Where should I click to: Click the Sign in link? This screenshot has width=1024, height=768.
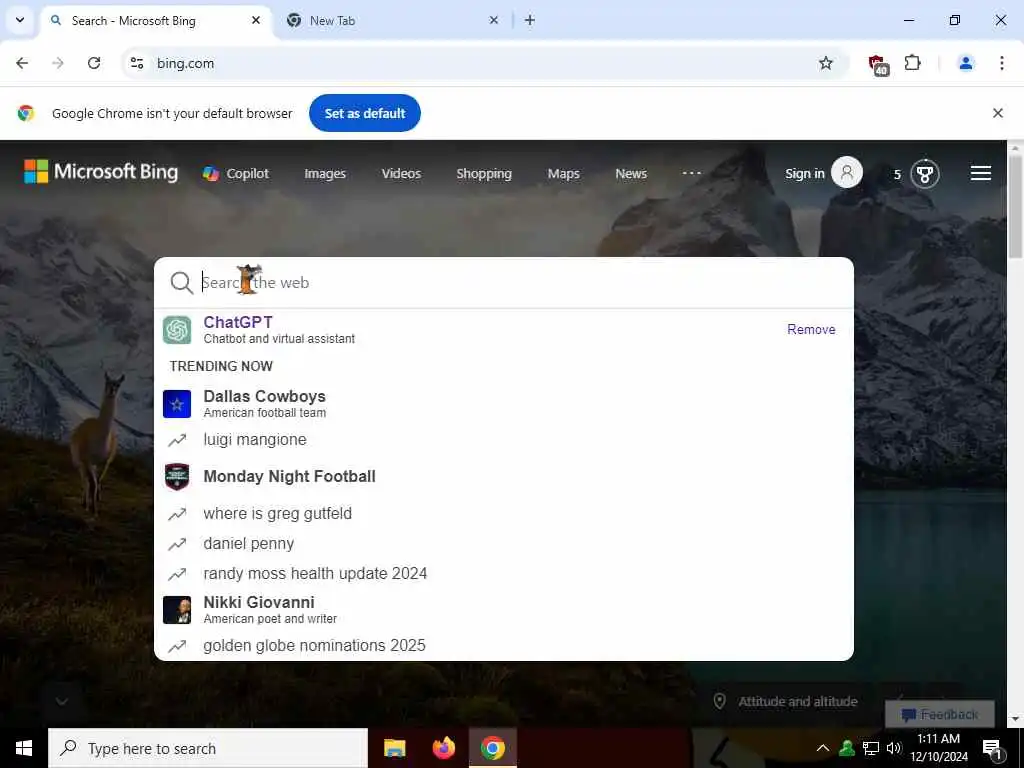point(805,174)
